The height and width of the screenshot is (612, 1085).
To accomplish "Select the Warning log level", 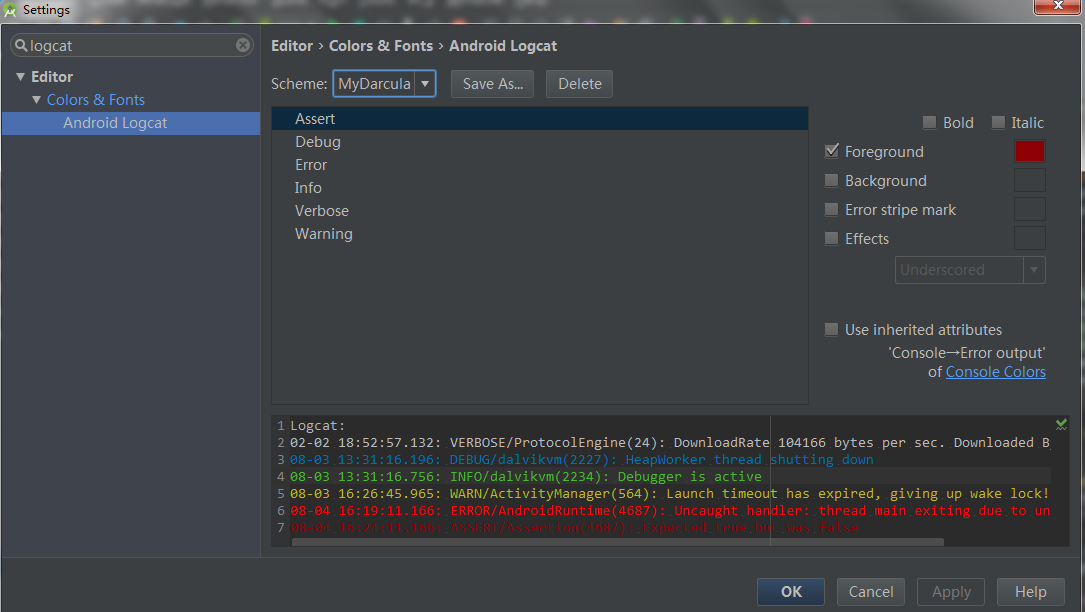I will 540,234.
